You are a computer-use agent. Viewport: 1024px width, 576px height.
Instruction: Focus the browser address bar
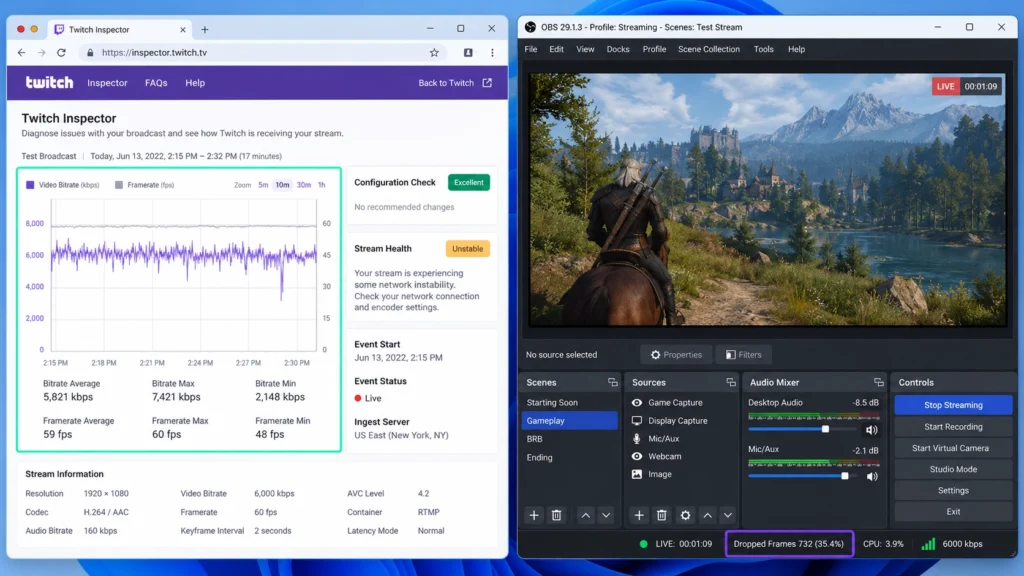coord(261,52)
